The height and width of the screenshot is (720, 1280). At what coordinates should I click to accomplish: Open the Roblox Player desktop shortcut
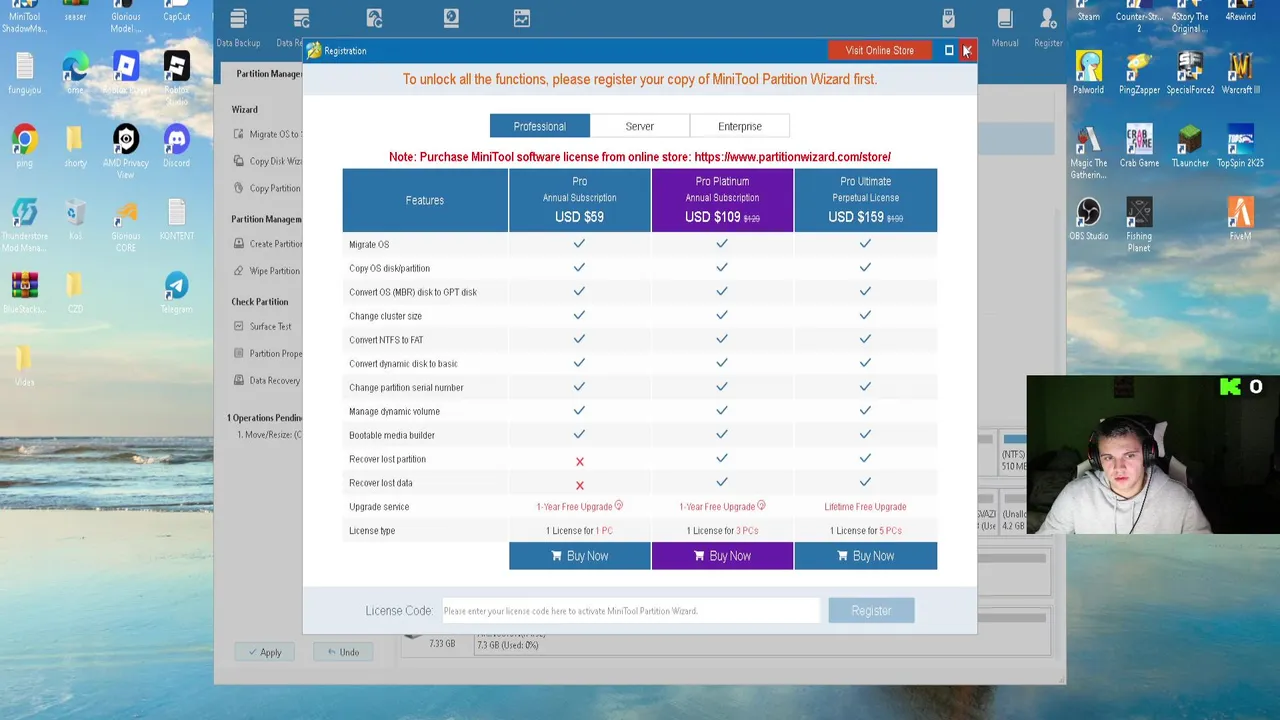pos(126,72)
